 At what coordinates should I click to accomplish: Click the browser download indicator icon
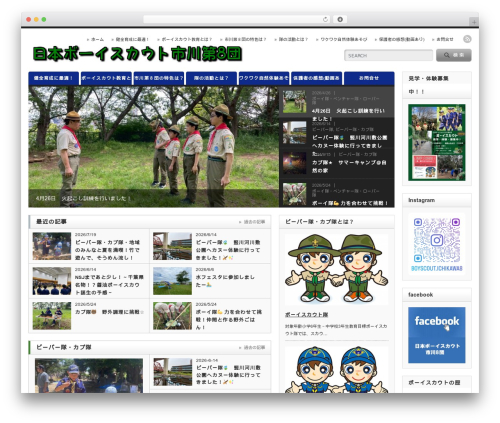tap(340, 19)
